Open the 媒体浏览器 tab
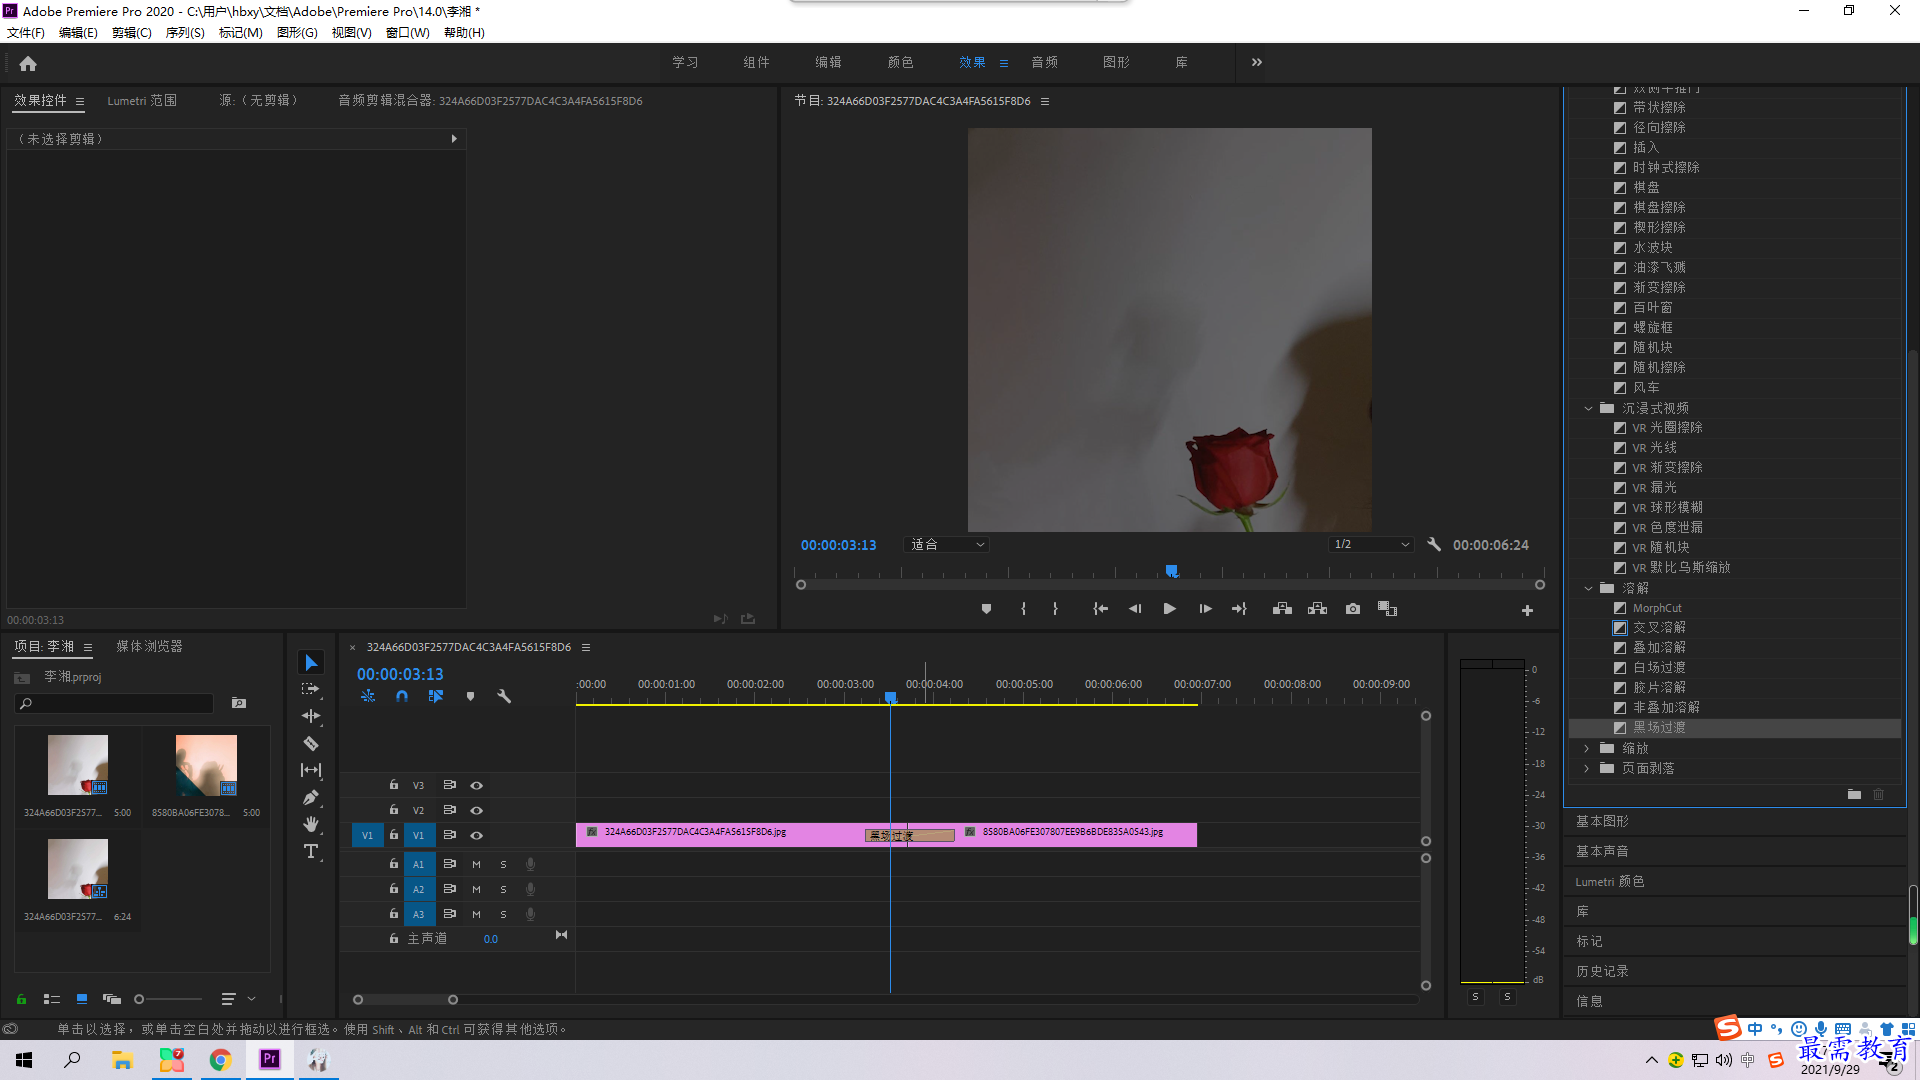 [x=149, y=647]
